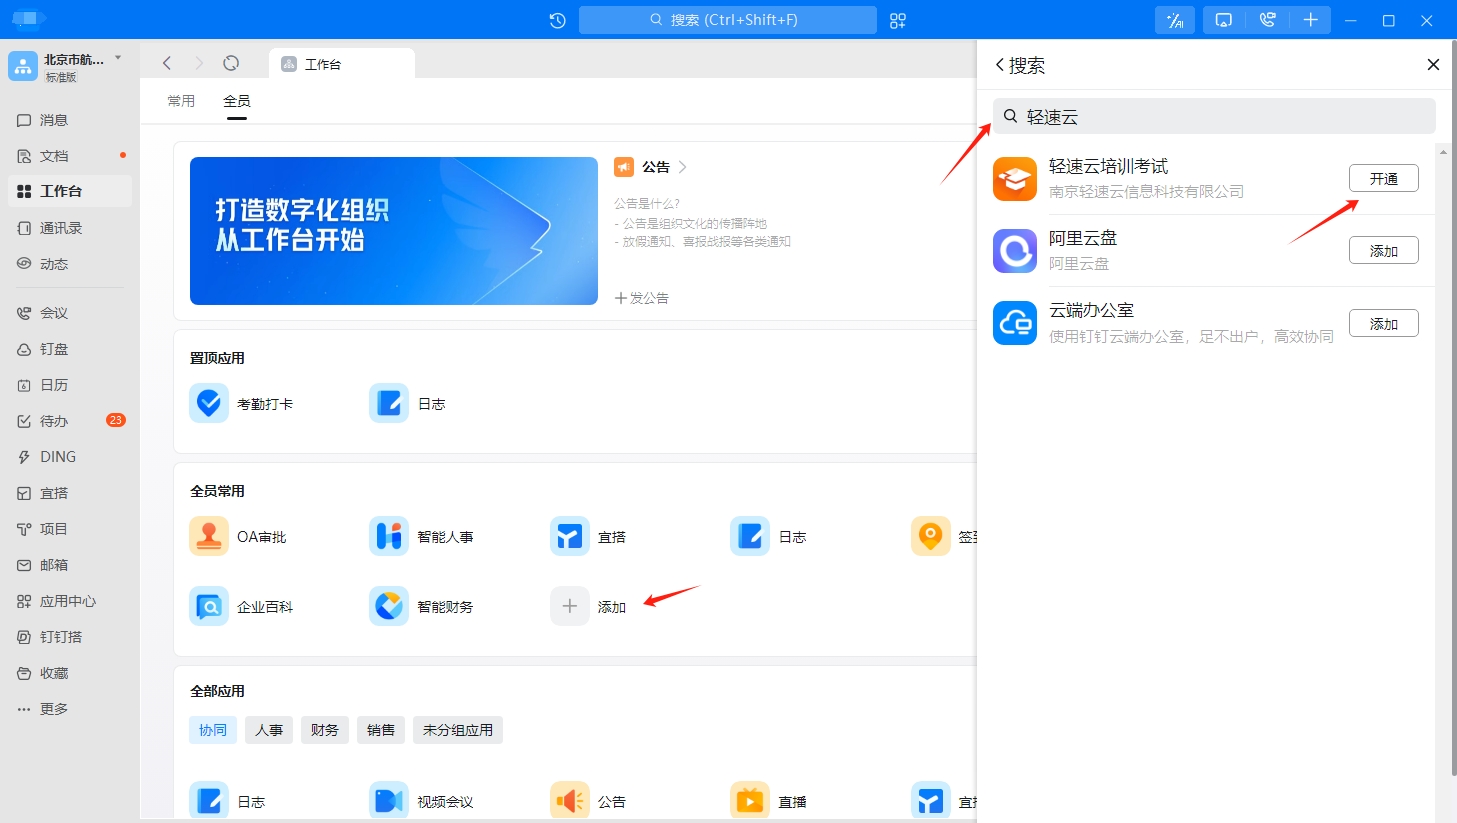This screenshot has width=1457, height=823.
Task: Click 添加 button next to 阿里云盘
Action: coord(1383,251)
